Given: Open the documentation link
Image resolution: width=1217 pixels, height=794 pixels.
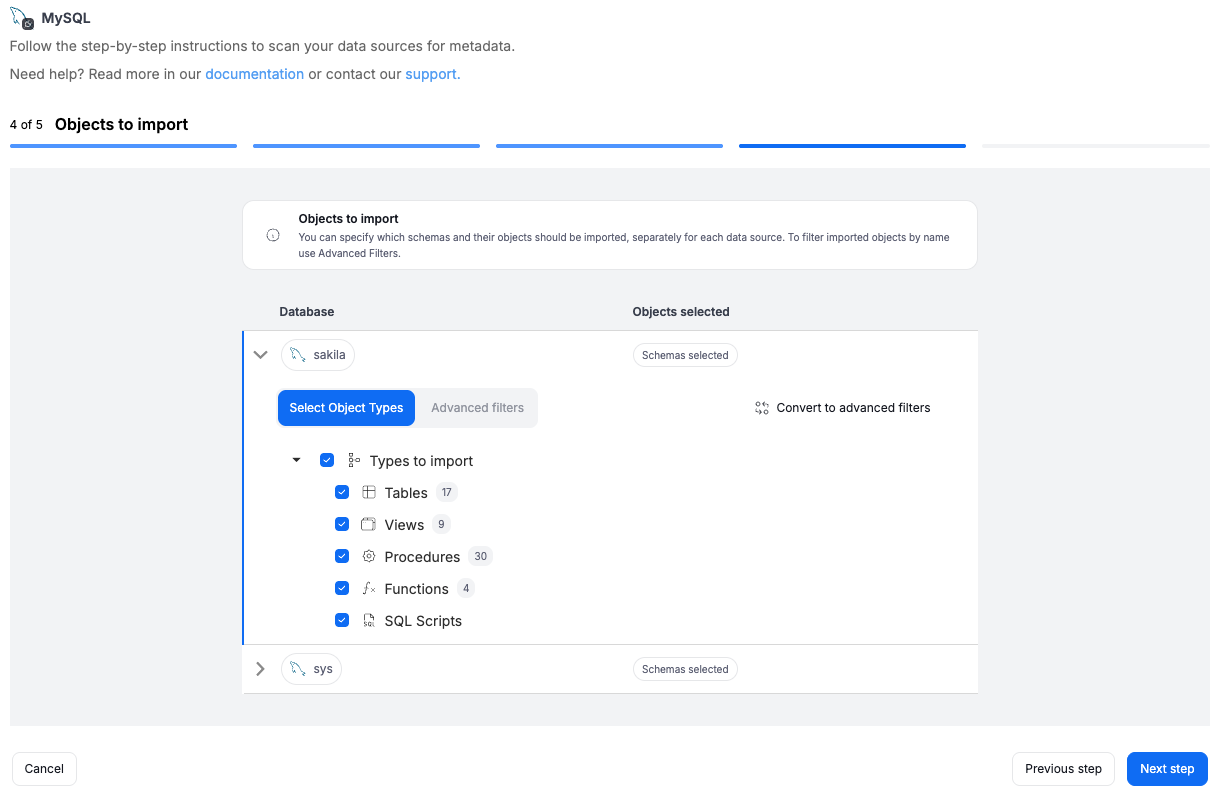Looking at the screenshot, I should pyautogui.click(x=254, y=74).
